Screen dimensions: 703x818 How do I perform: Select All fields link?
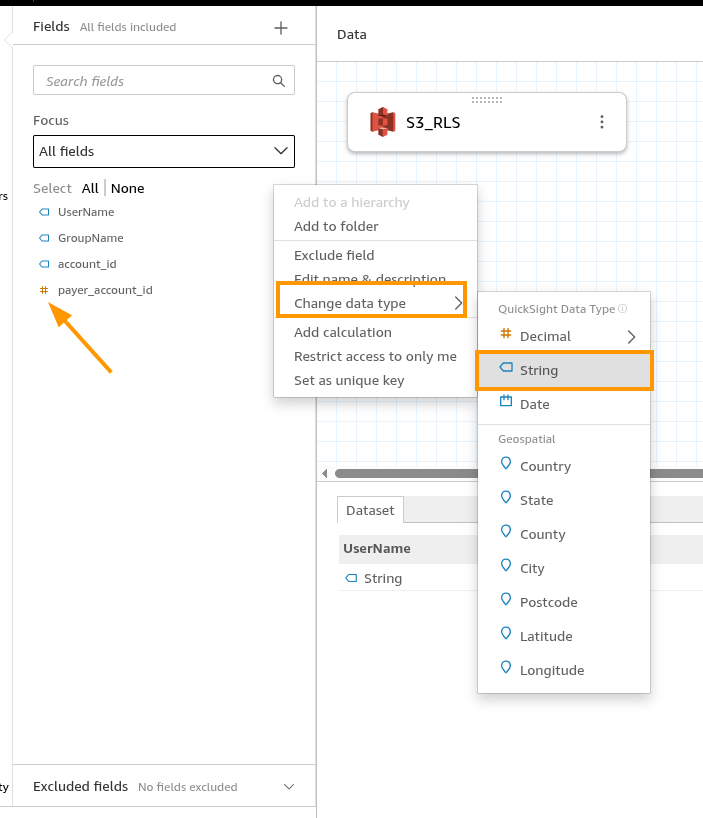(x=90, y=188)
